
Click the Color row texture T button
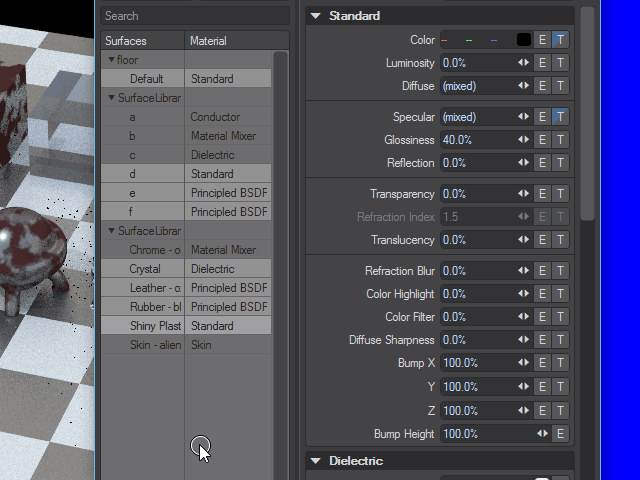click(x=560, y=40)
